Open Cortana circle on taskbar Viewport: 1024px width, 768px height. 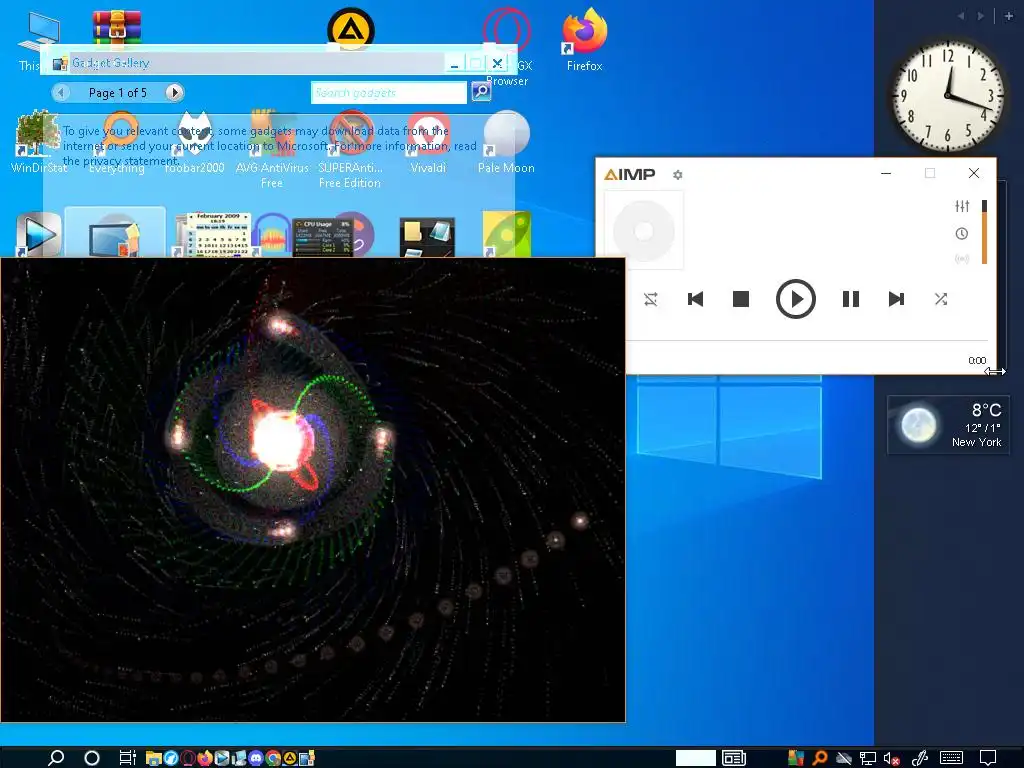[92, 758]
